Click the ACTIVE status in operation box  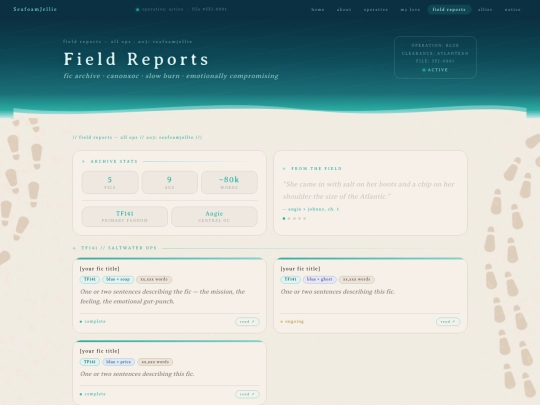pos(435,70)
